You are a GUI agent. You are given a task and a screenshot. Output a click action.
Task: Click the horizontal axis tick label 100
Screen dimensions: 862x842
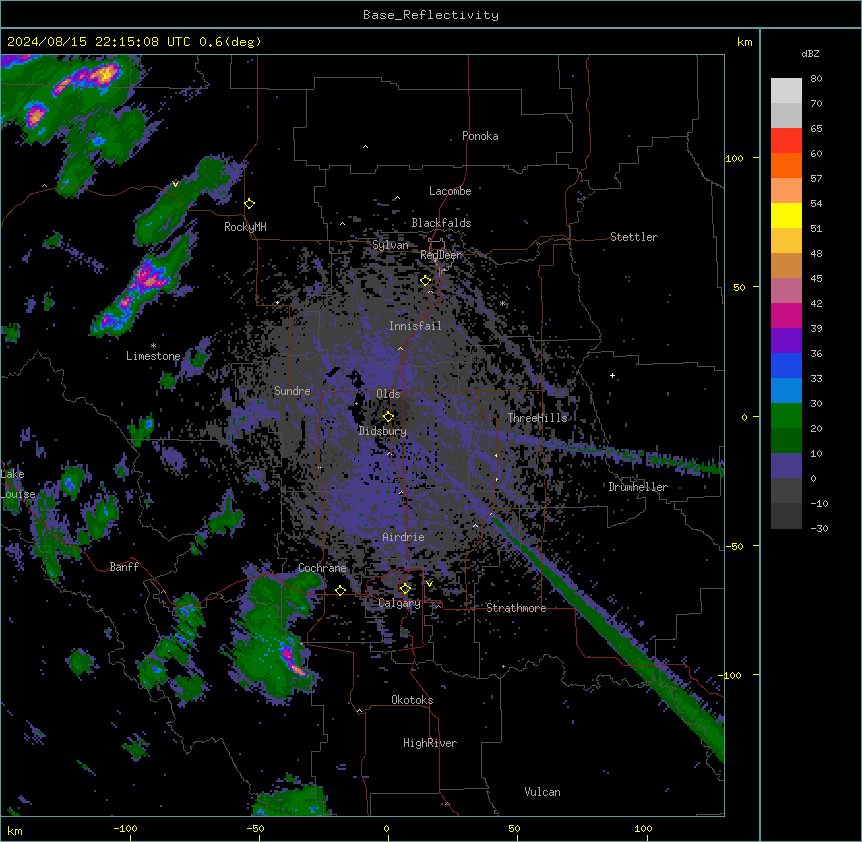click(643, 828)
